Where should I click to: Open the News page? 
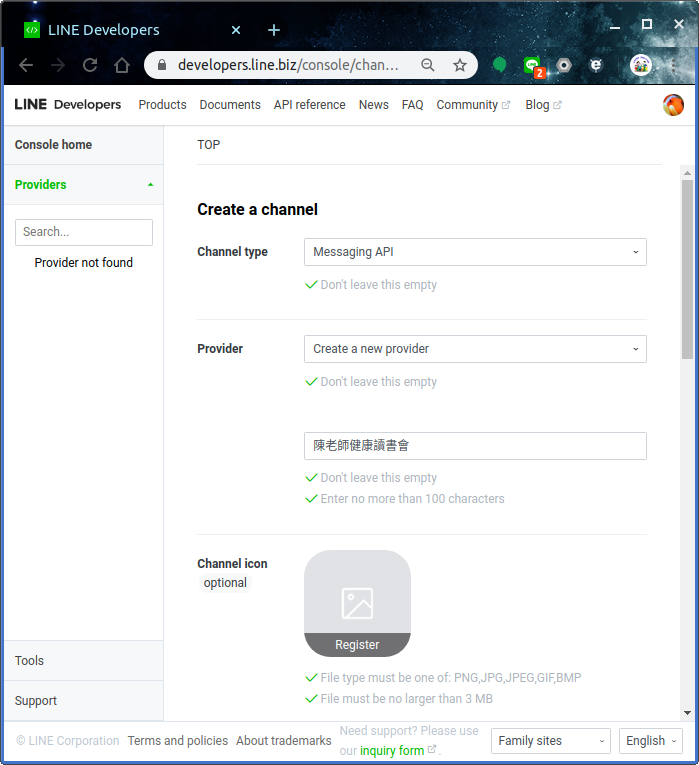[374, 105]
